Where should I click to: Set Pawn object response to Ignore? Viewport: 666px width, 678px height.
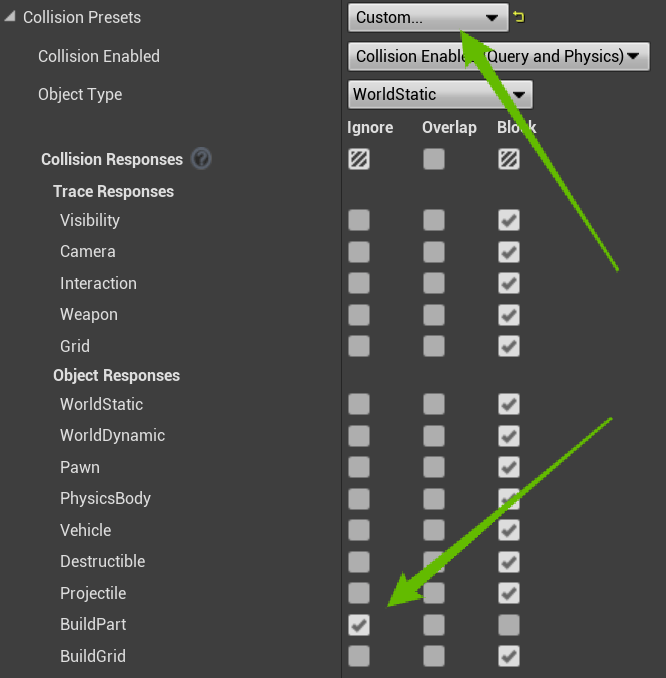click(x=359, y=468)
